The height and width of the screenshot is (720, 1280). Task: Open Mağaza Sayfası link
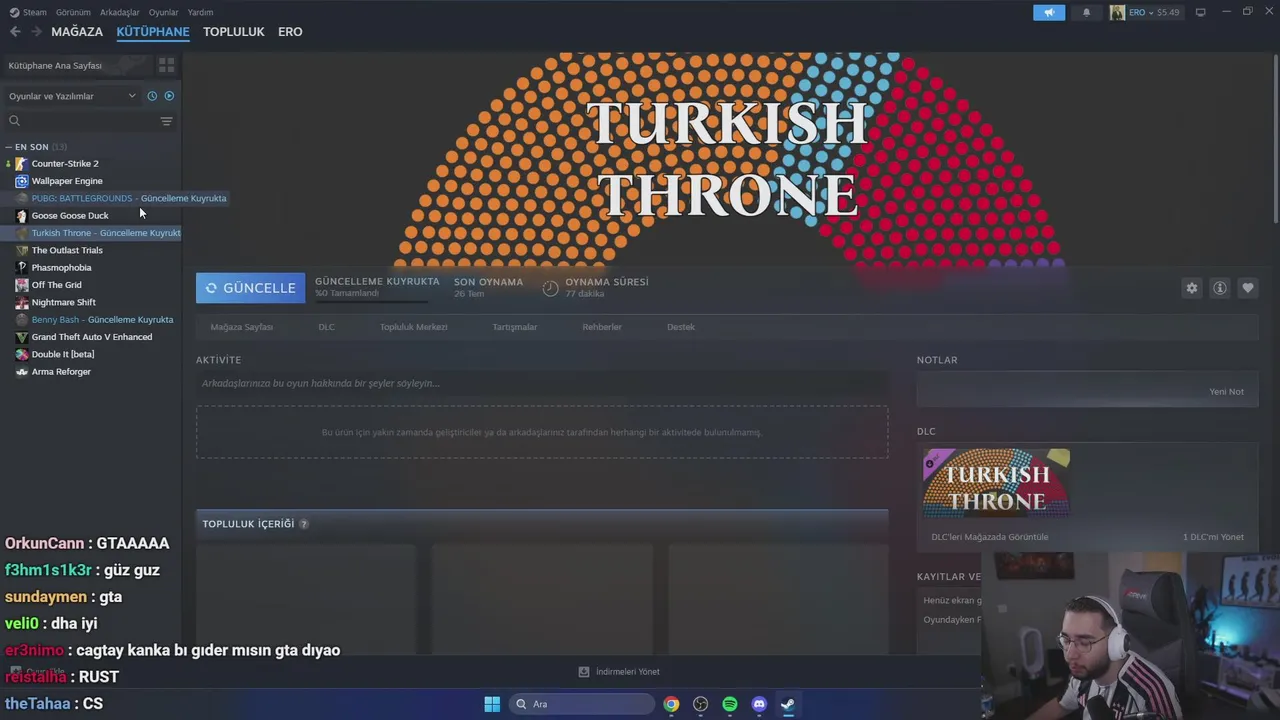241,327
